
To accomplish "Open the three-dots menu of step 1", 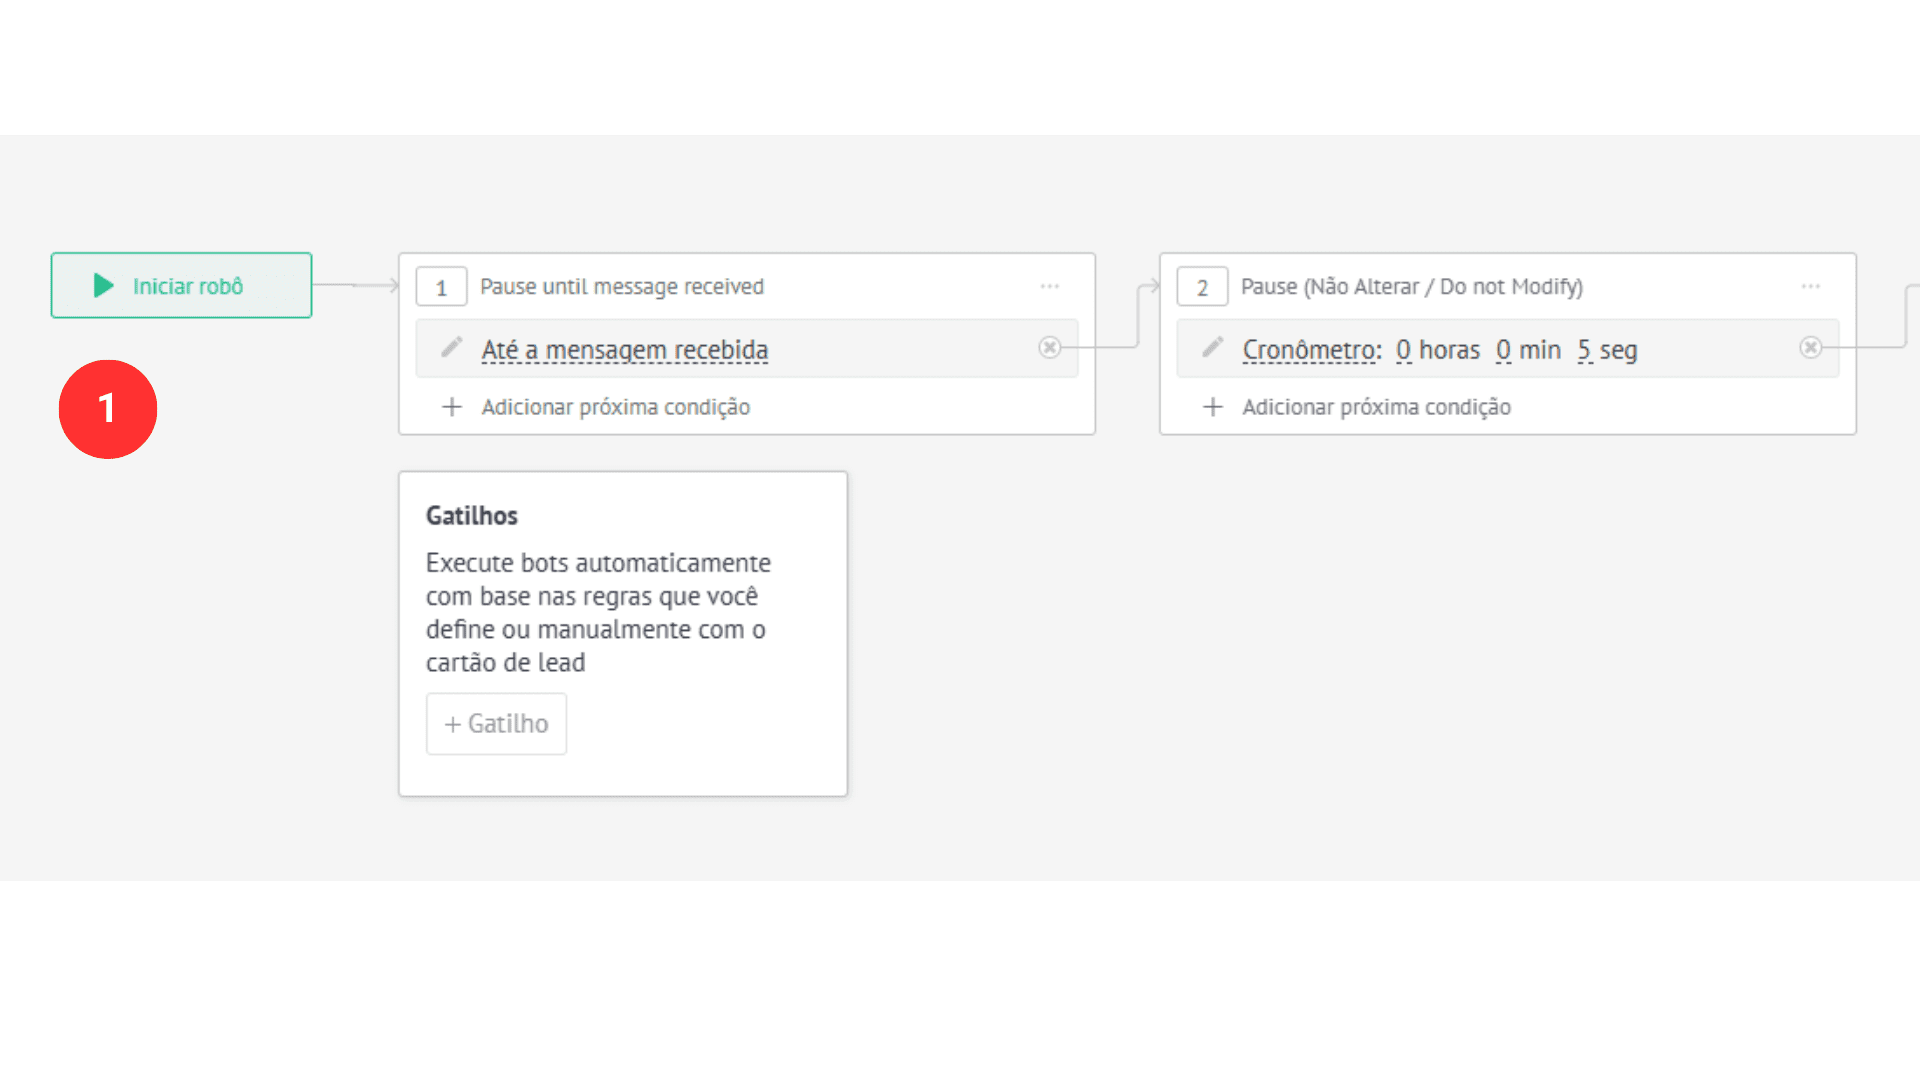I will pos(1049,286).
